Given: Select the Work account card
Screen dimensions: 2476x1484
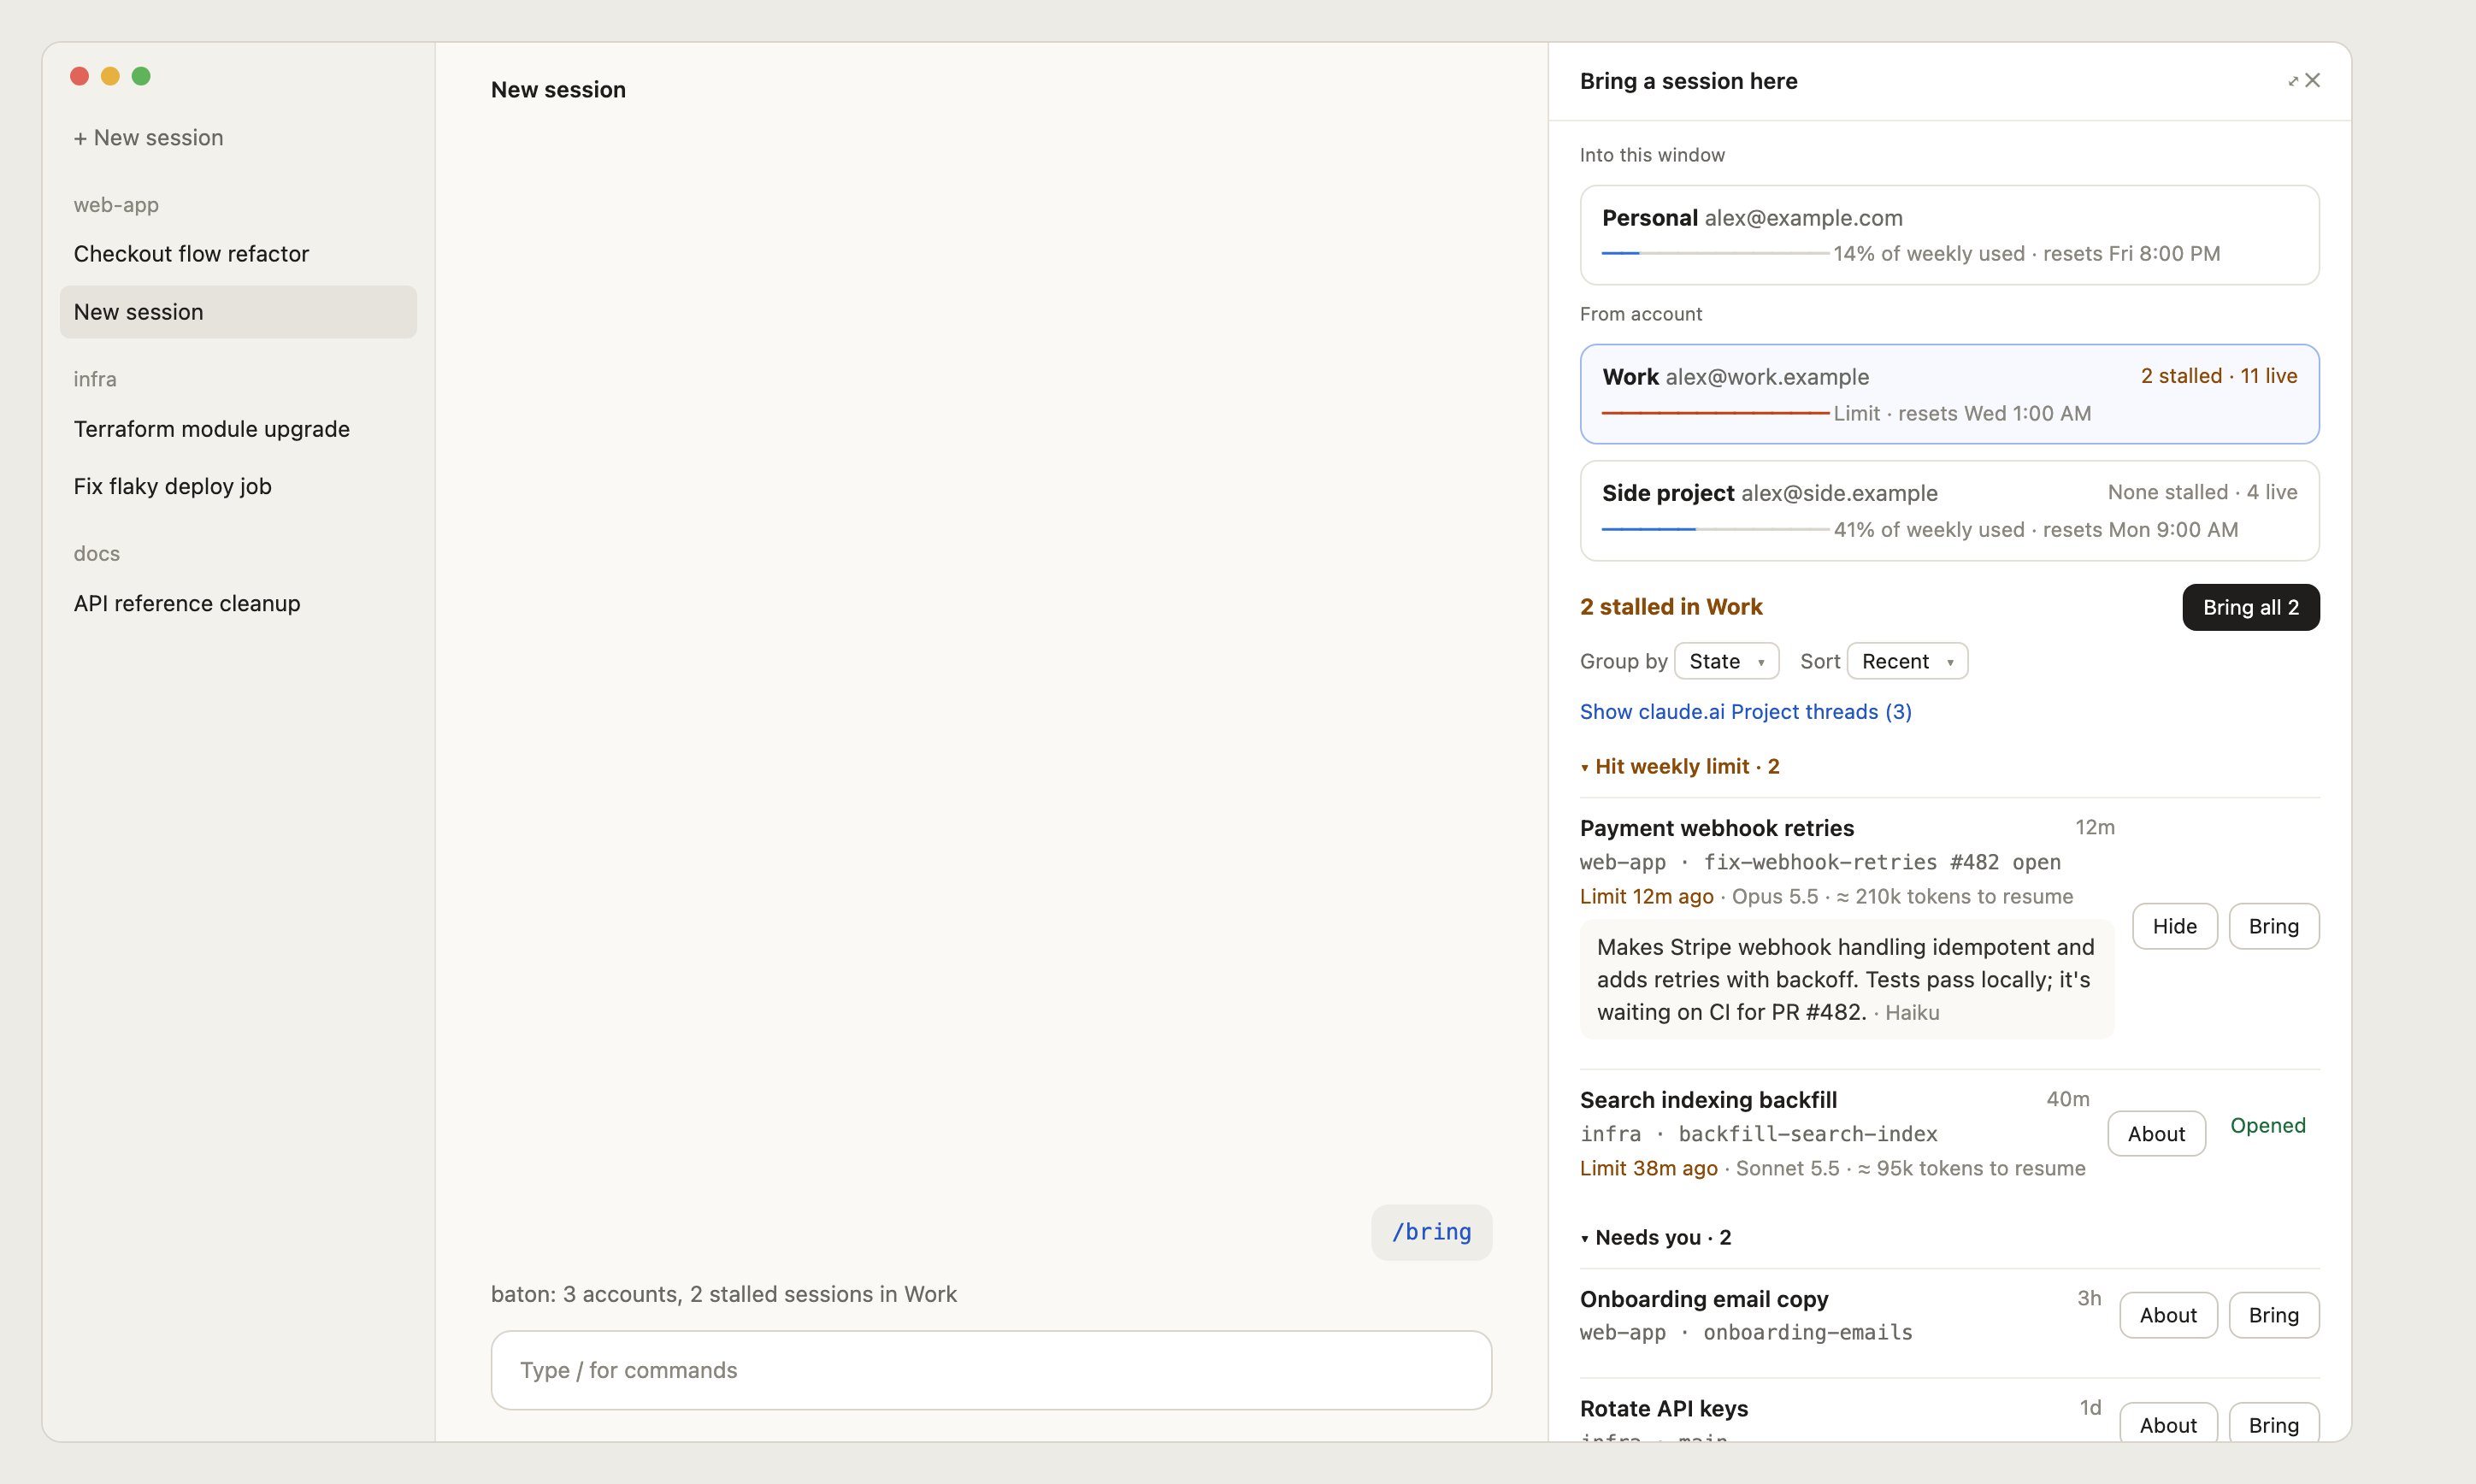Looking at the screenshot, I should click(x=1949, y=394).
